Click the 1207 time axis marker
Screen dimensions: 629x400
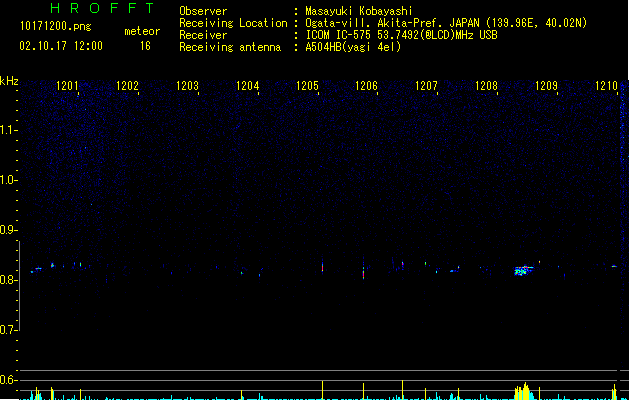click(426, 86)
